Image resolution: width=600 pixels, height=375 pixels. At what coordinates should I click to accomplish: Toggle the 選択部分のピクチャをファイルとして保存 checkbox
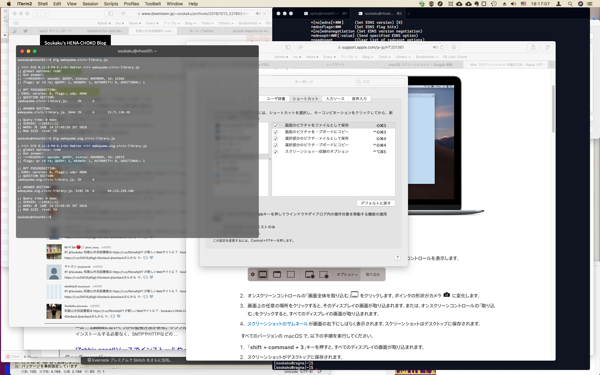pos(276,139)
